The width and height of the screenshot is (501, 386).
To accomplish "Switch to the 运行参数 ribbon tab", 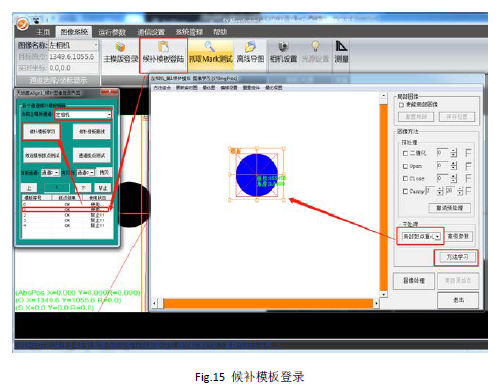I will point(112,32).
